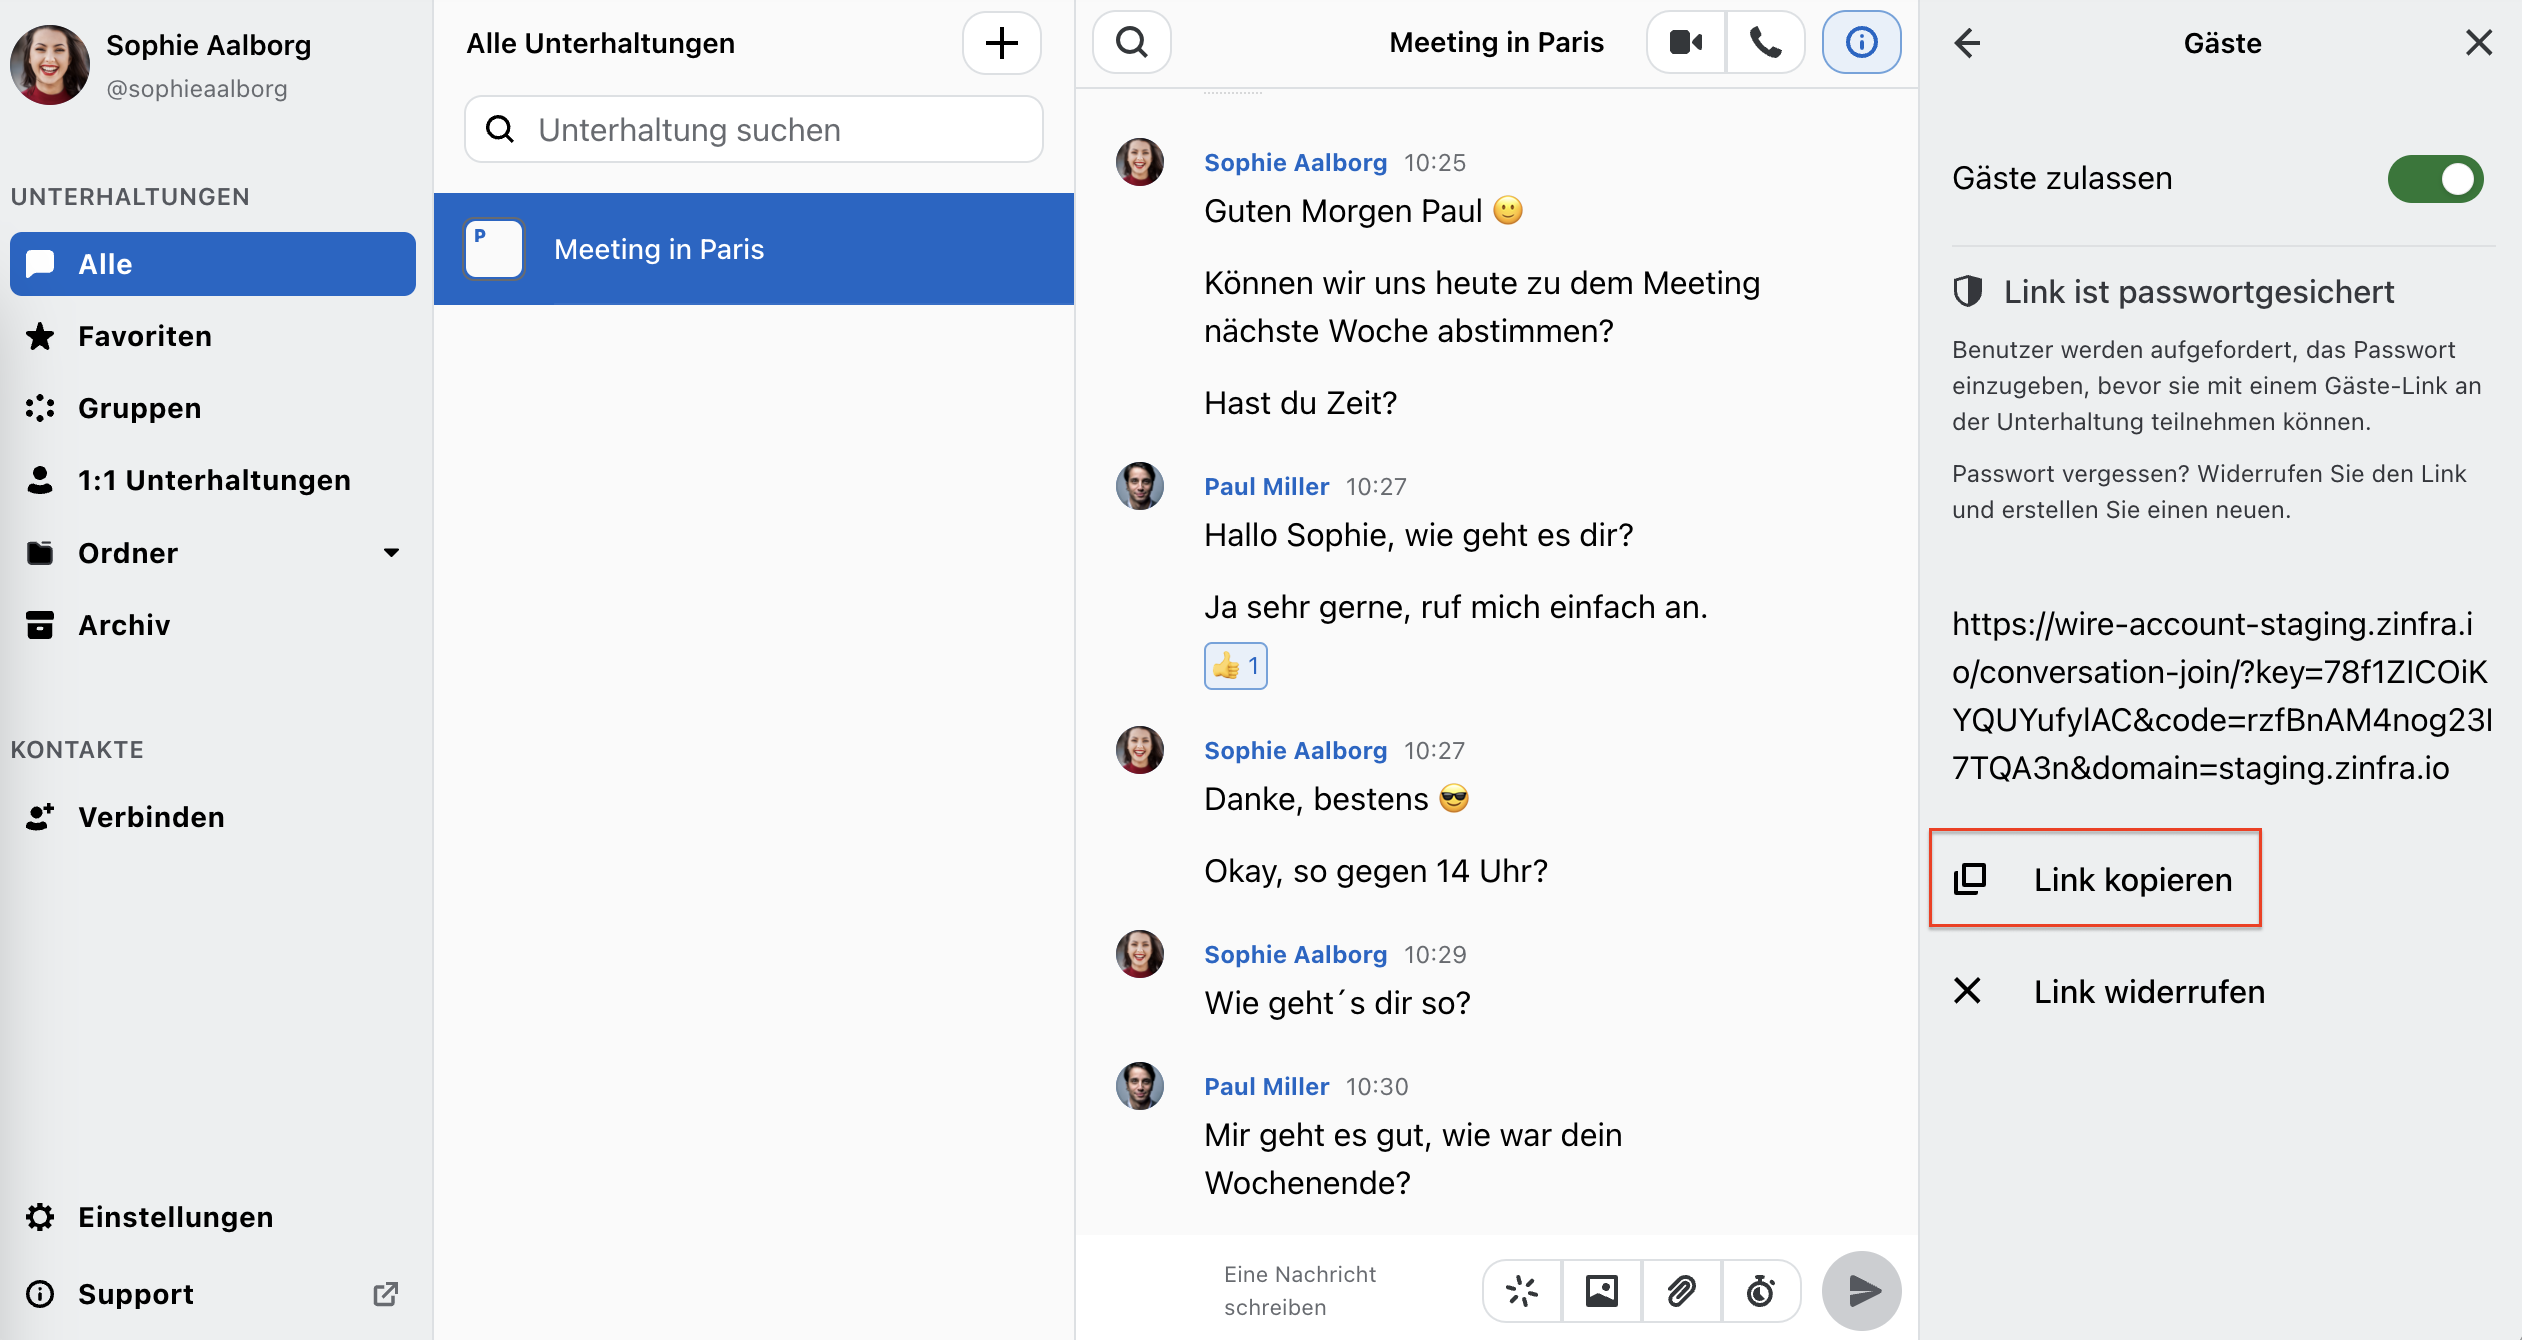
Task: Open 1:1 Unterhaltungen
Action: click(213, 480)
